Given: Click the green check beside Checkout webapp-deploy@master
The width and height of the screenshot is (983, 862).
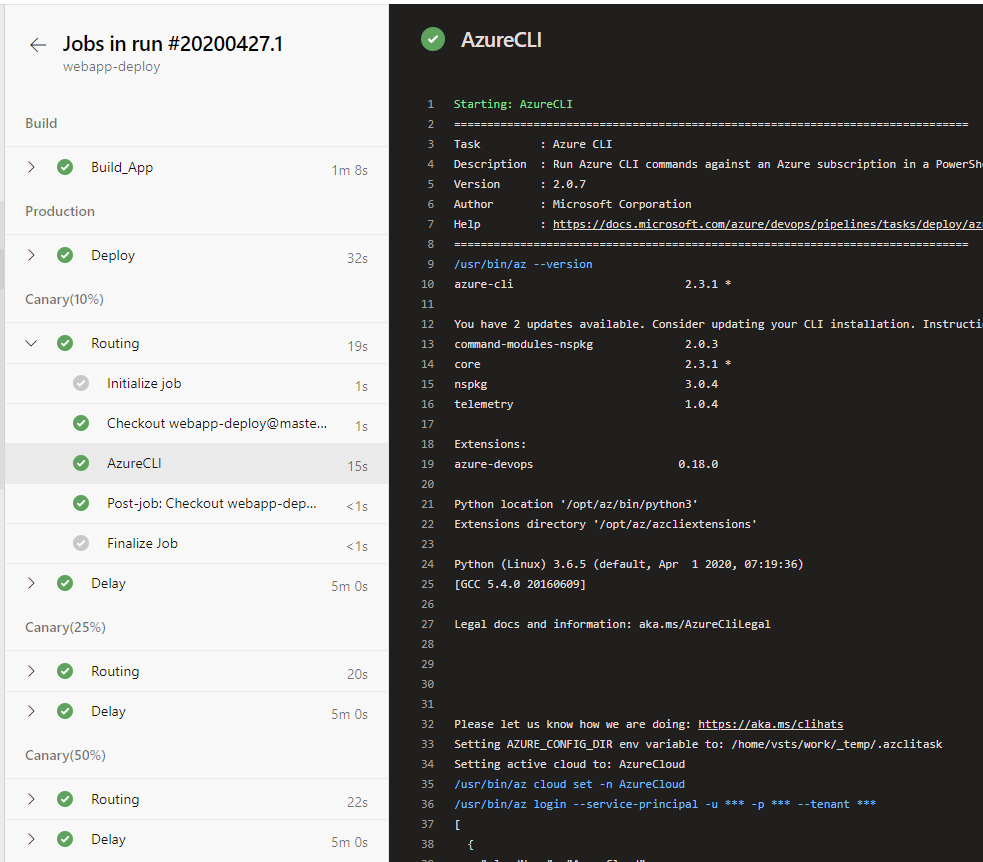Looking at the screenshot, I should pyautogui.click(x=81, y=423).
